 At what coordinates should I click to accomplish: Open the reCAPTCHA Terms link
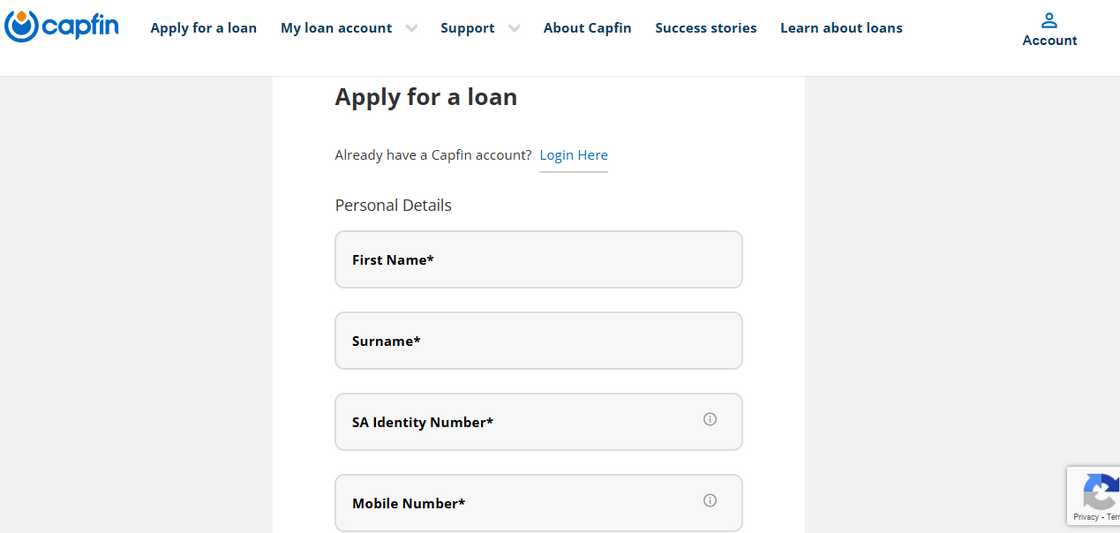pos(1112,517)
